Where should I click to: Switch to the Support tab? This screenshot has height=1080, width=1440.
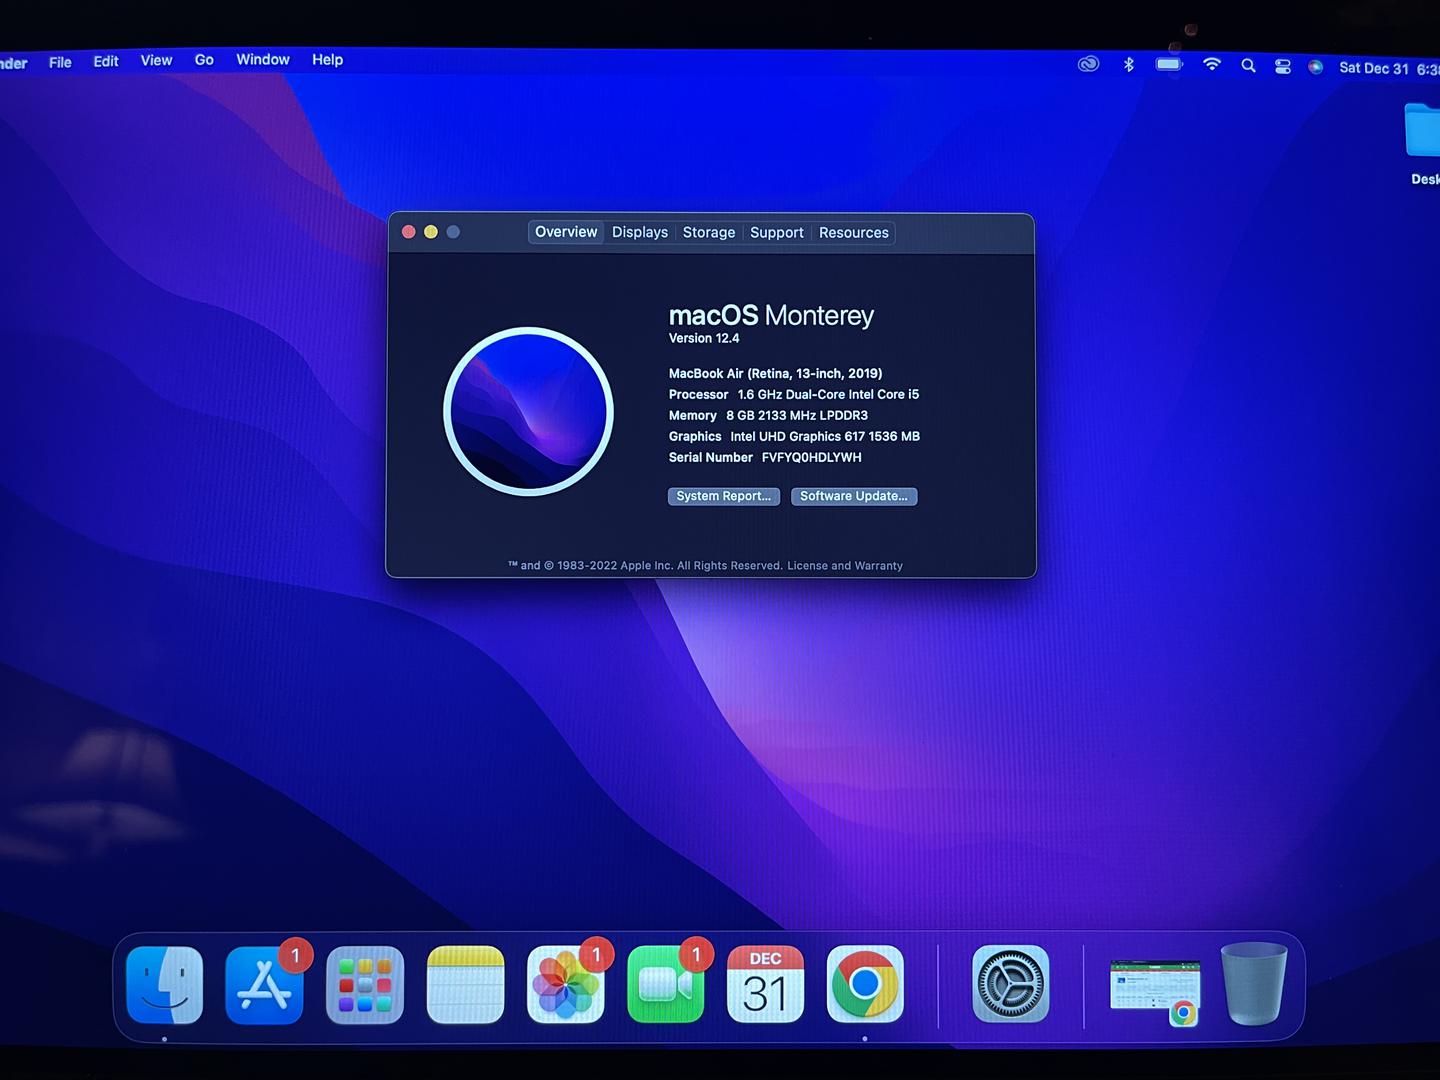(x=777, y=232)
